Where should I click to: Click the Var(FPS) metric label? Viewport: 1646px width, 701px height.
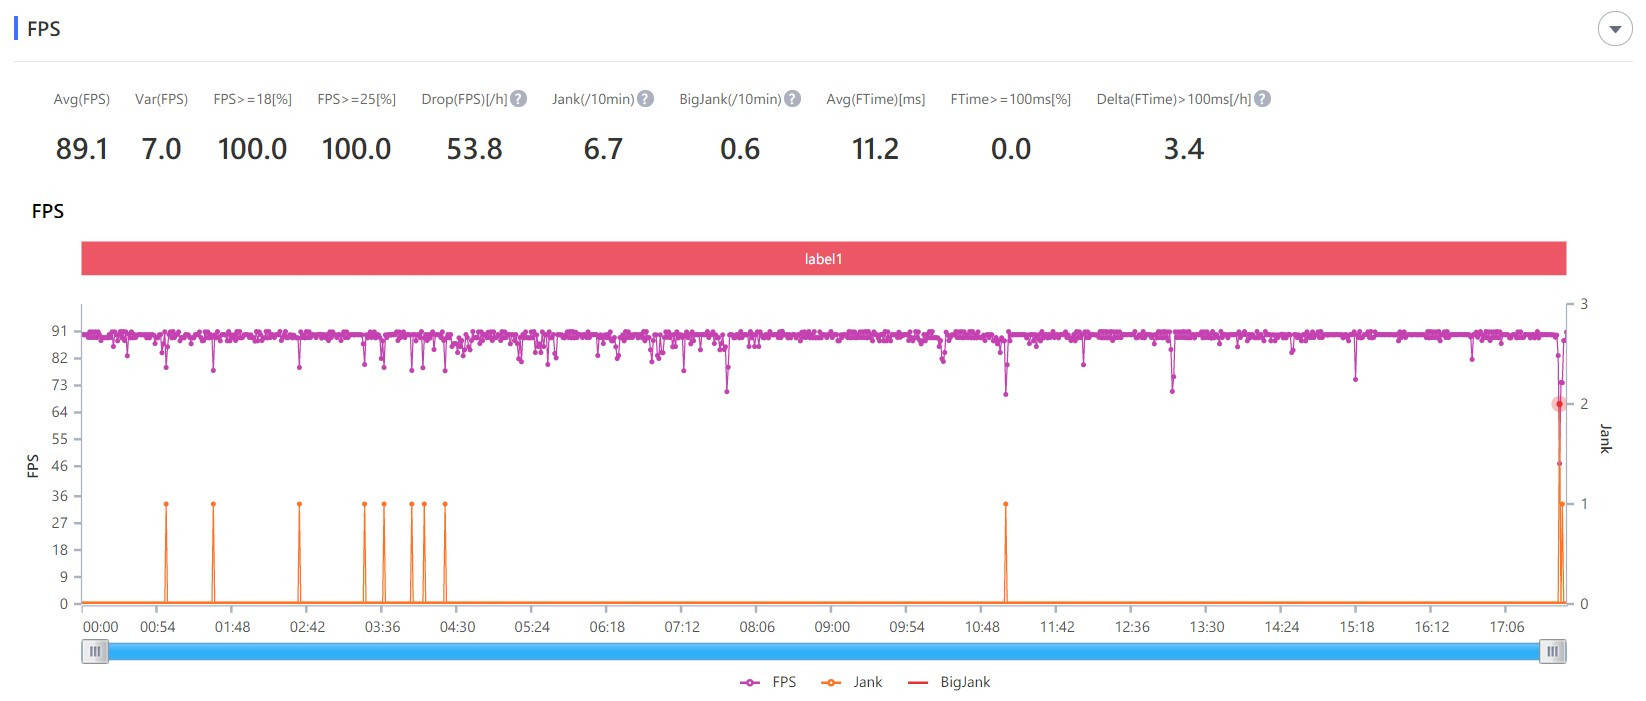[x=161, y=99]
